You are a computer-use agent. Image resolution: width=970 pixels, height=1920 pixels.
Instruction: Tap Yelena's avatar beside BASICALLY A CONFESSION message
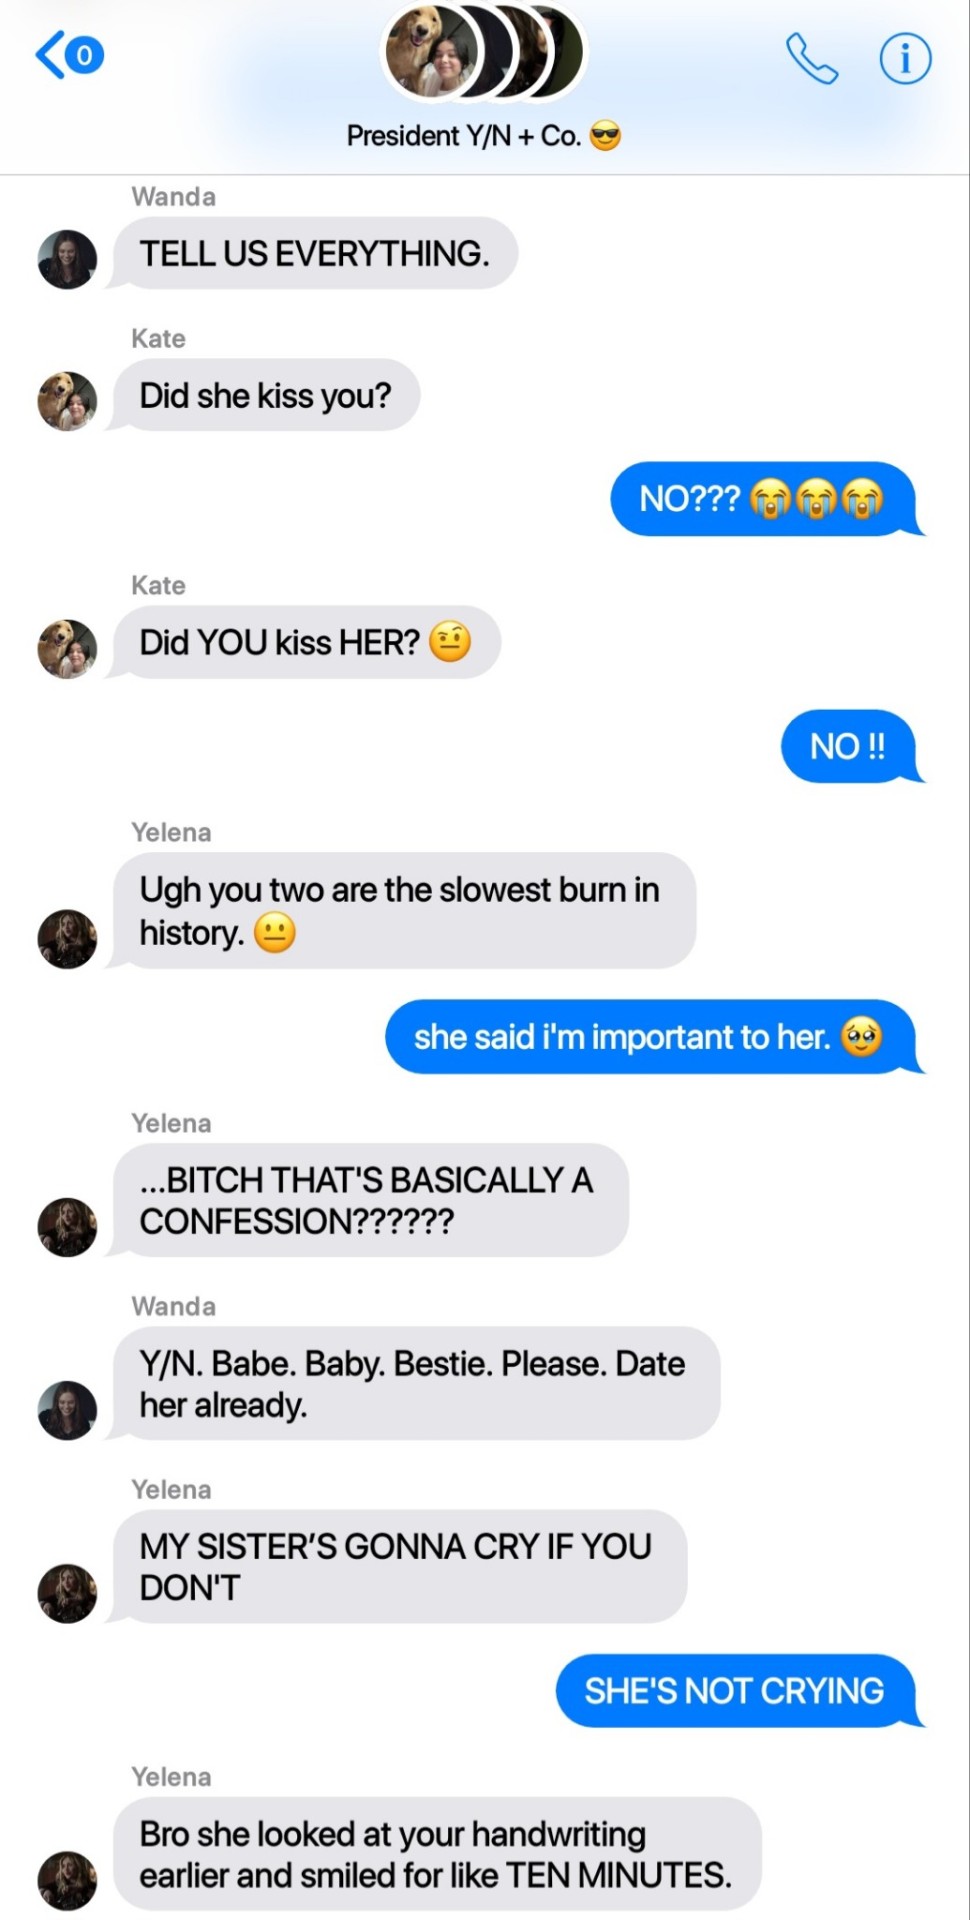(x=67, y=1227)
